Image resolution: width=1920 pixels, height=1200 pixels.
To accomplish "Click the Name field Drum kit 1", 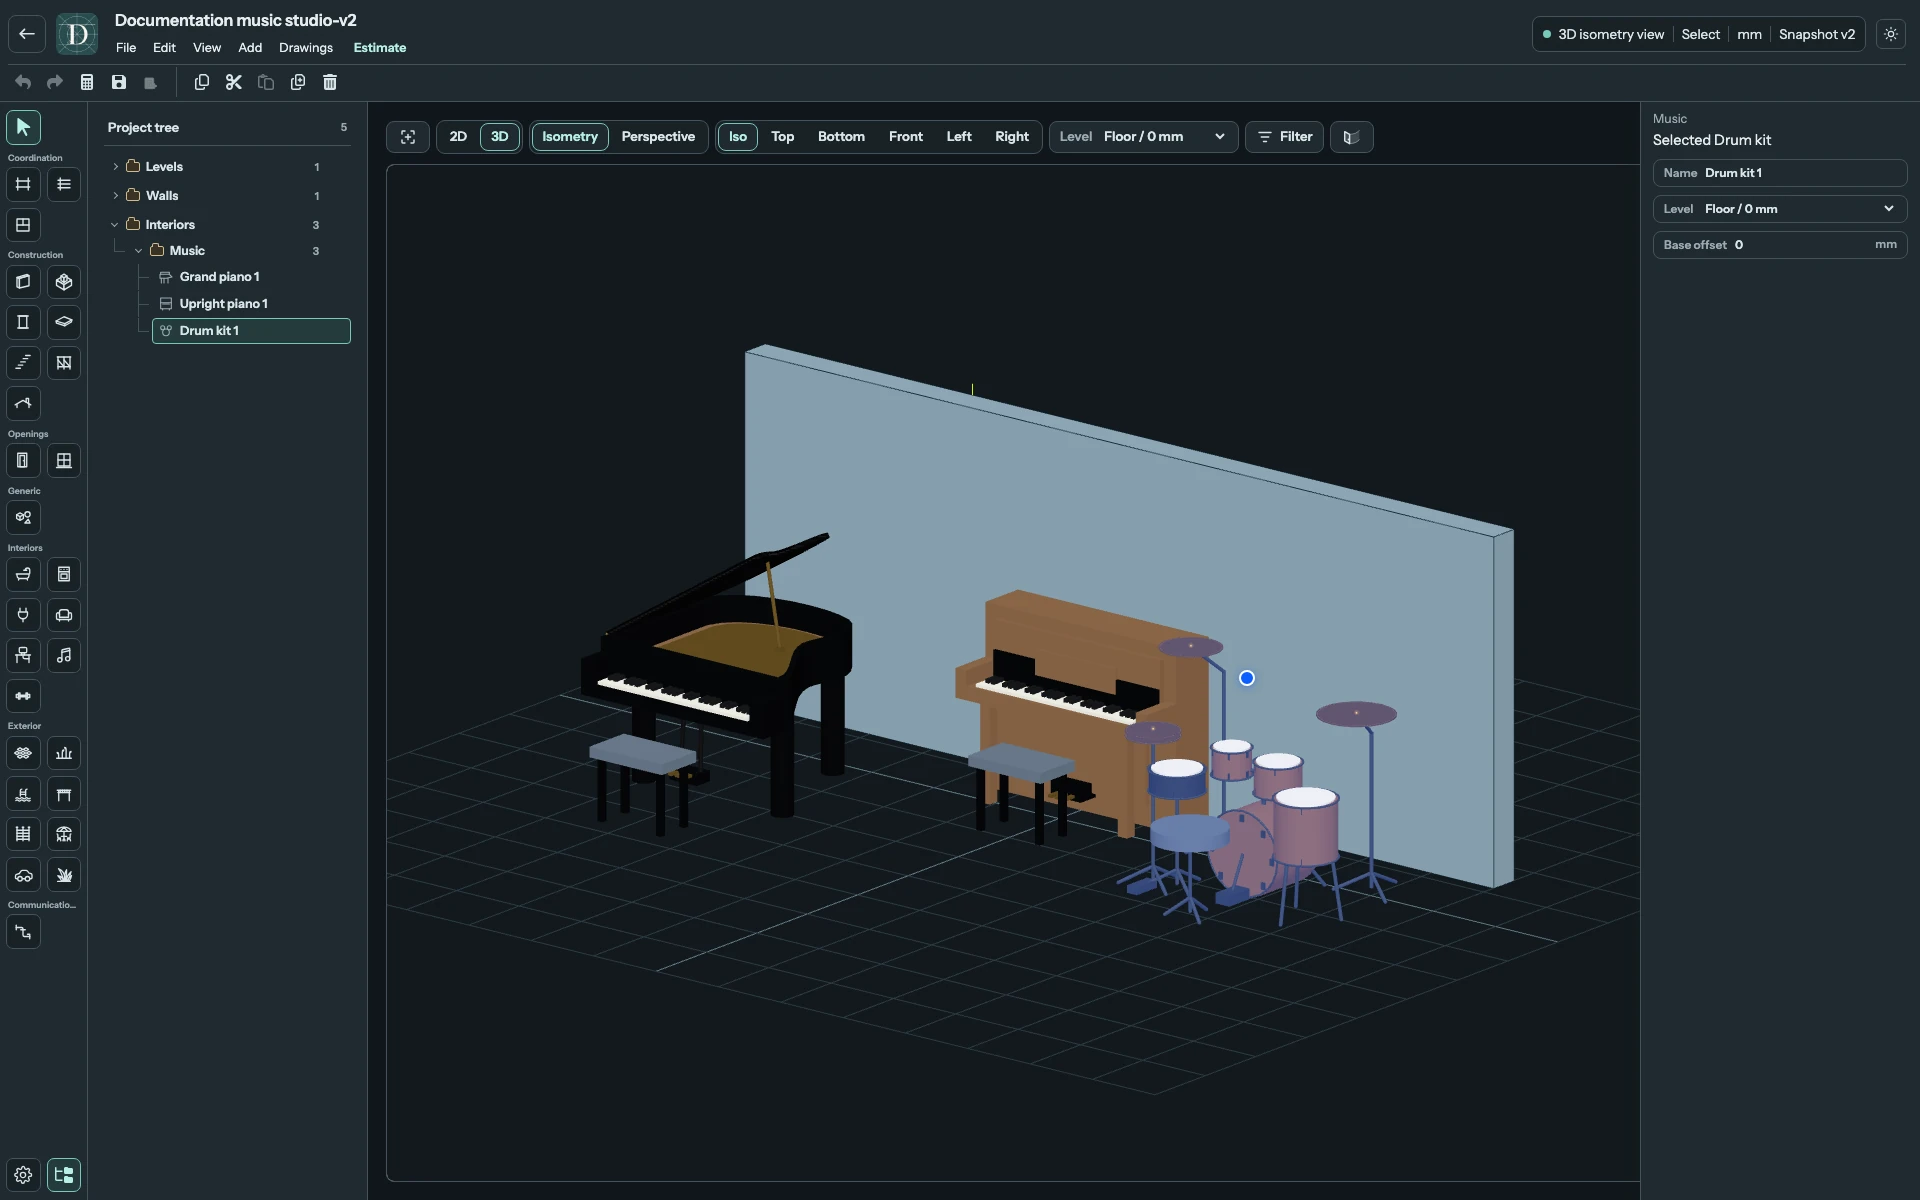I will pos(1780,173).
